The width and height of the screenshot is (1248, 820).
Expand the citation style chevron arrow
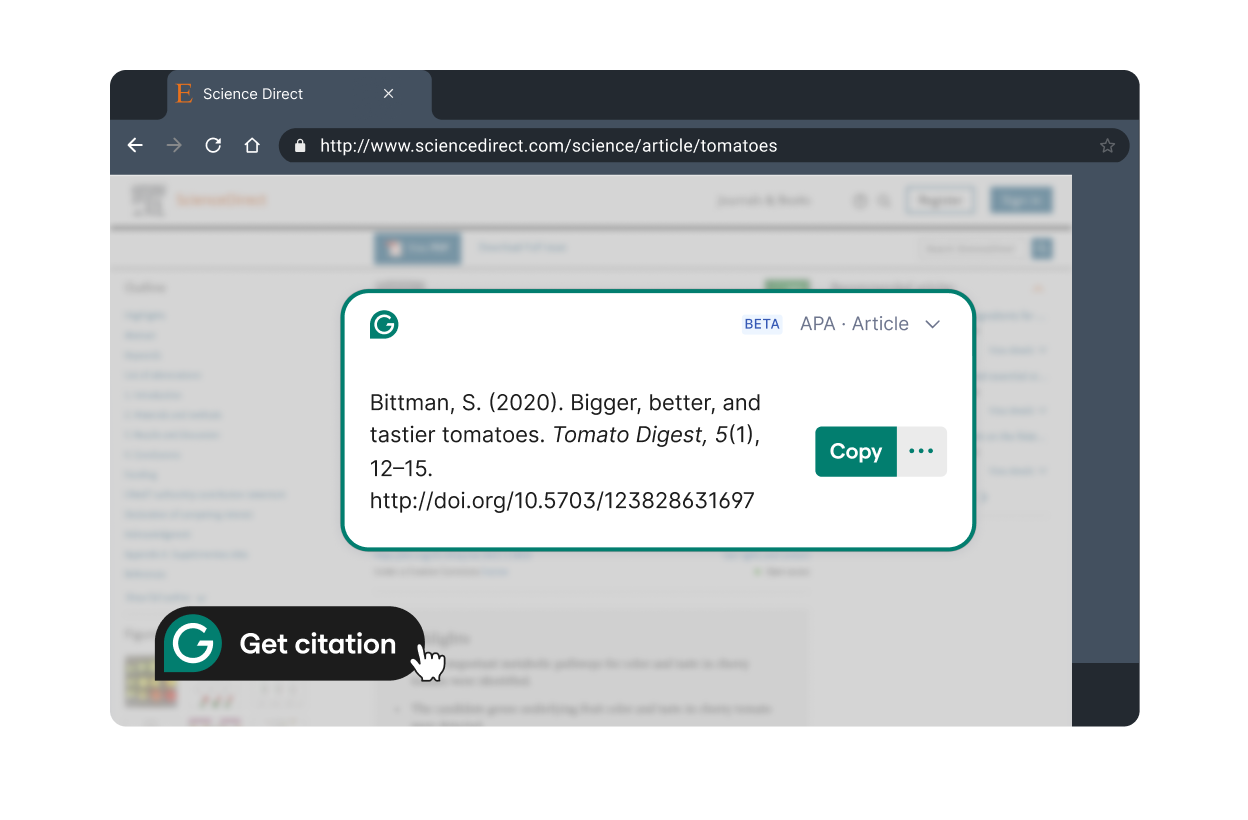[932, 324]
